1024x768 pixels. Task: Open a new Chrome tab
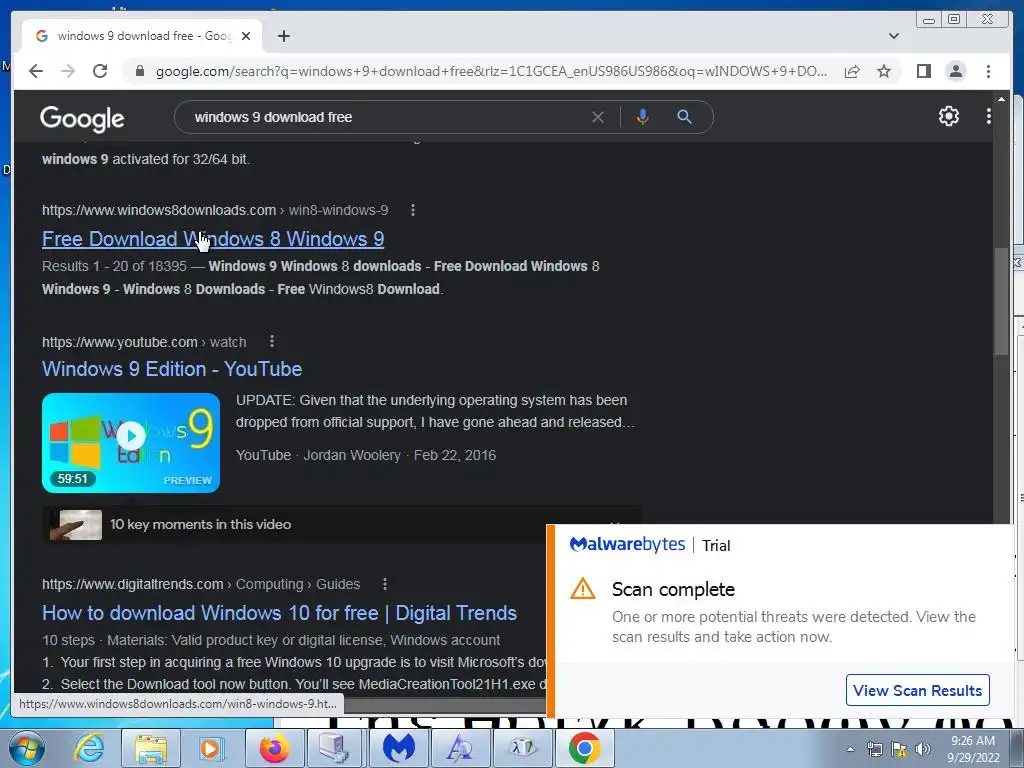coord(283,36)
